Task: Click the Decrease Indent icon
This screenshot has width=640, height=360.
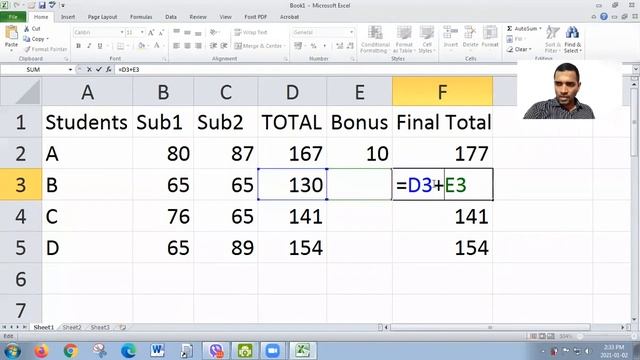Action: click(x=213, y=46)
